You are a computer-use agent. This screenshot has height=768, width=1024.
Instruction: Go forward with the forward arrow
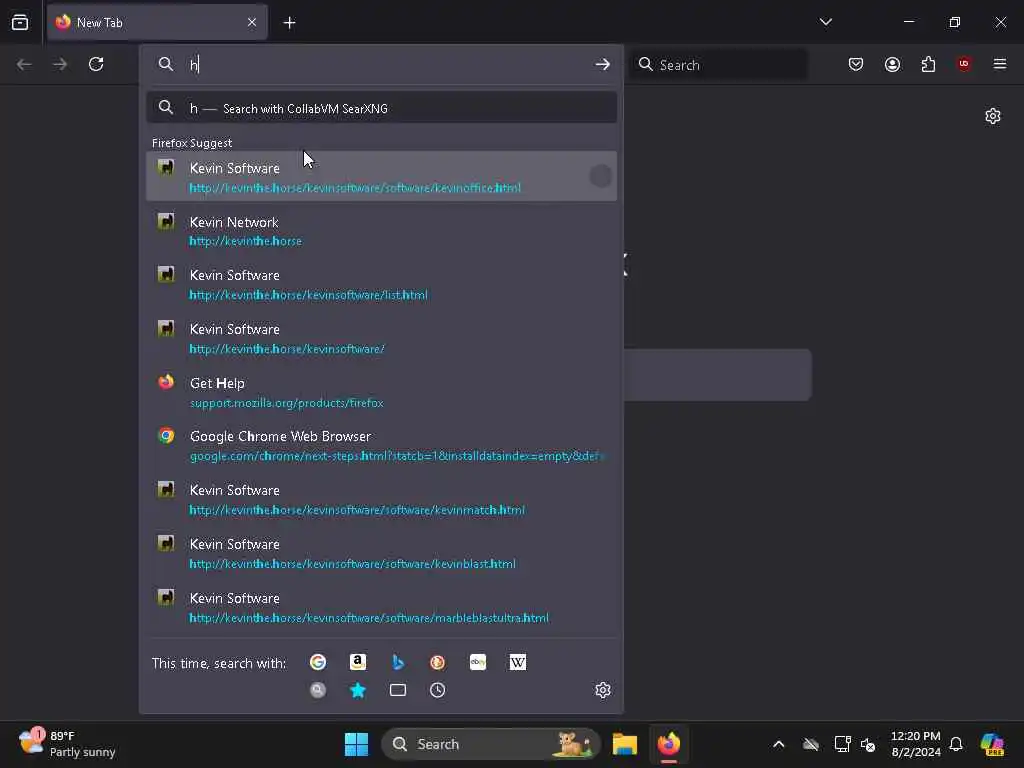pyautogui.click(x=60, y=64)
